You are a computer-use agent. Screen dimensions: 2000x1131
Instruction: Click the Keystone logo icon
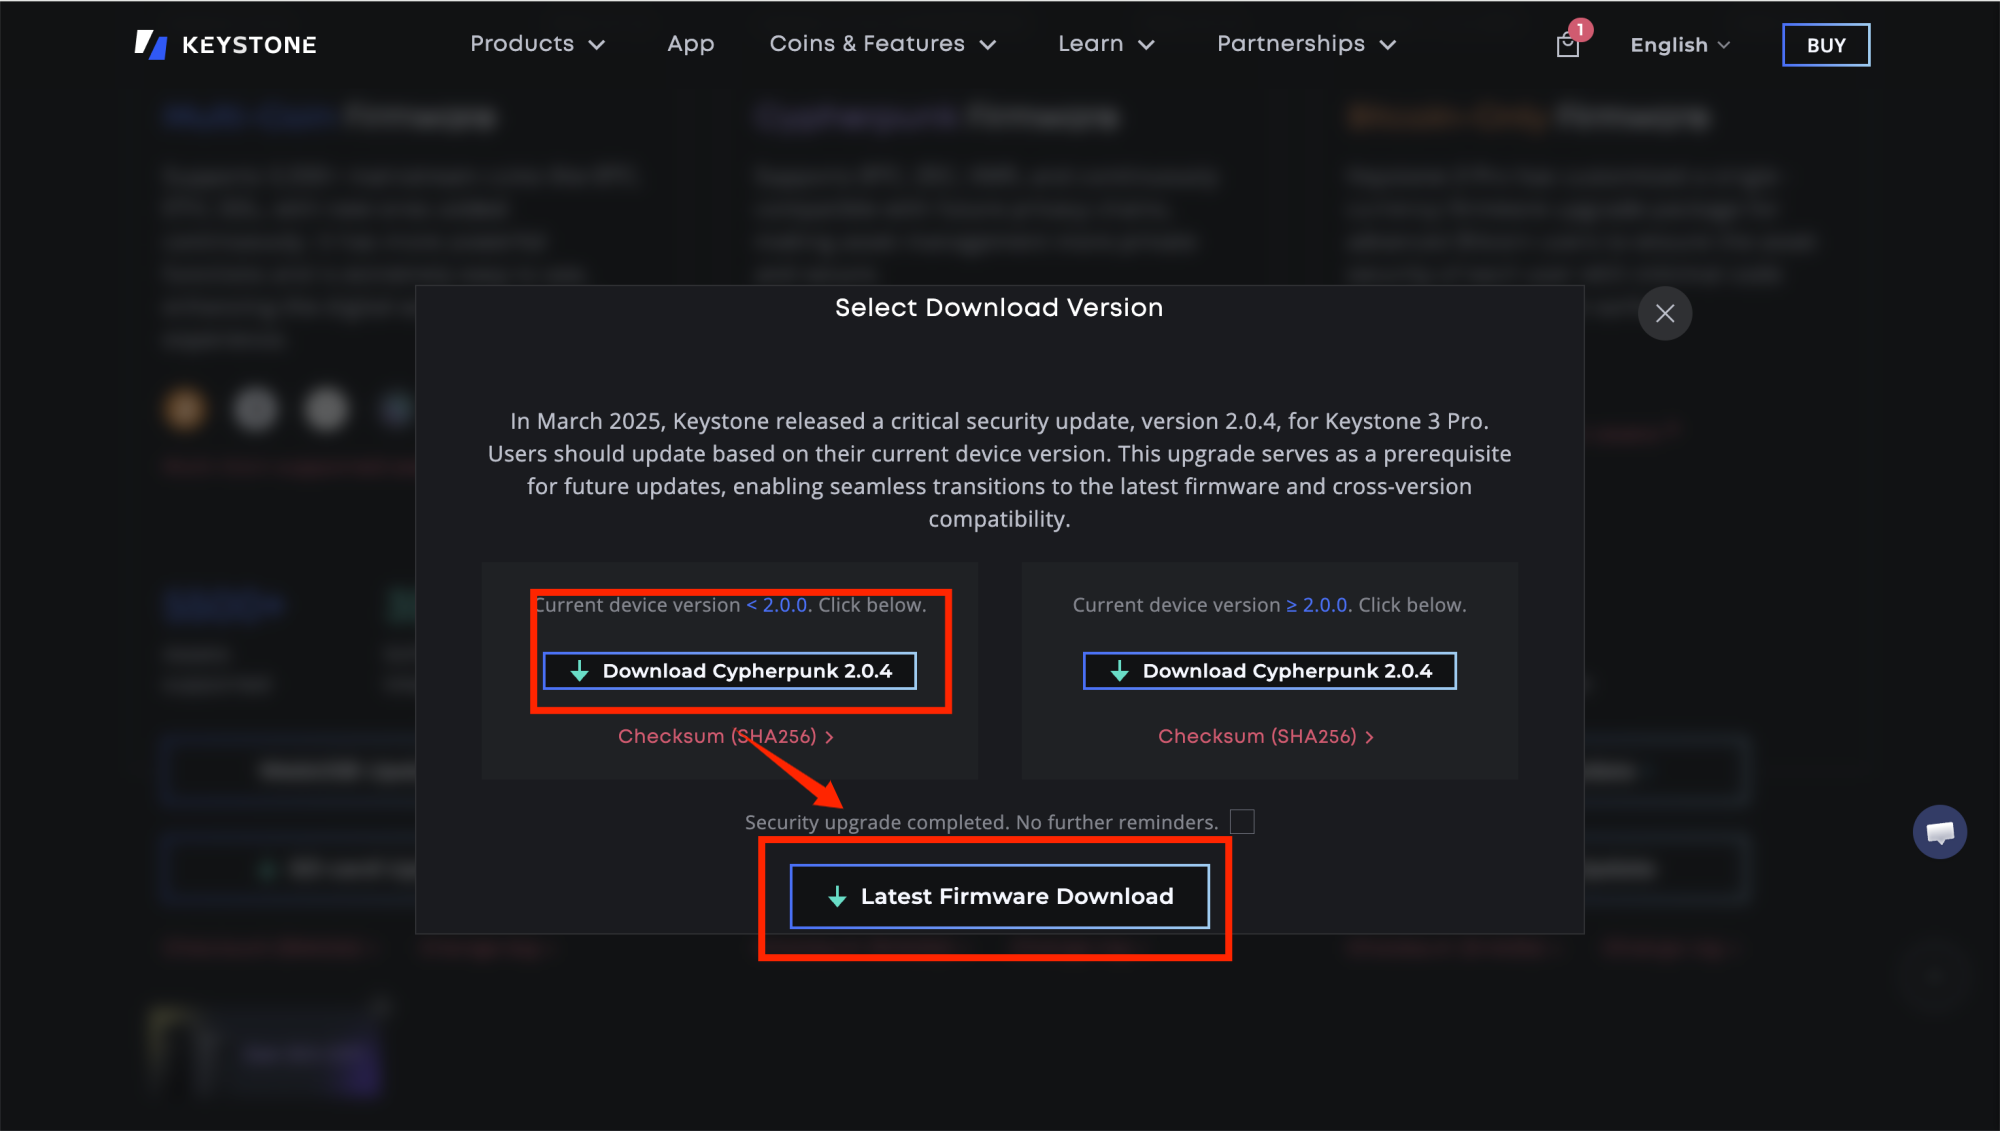pos(150,44)
